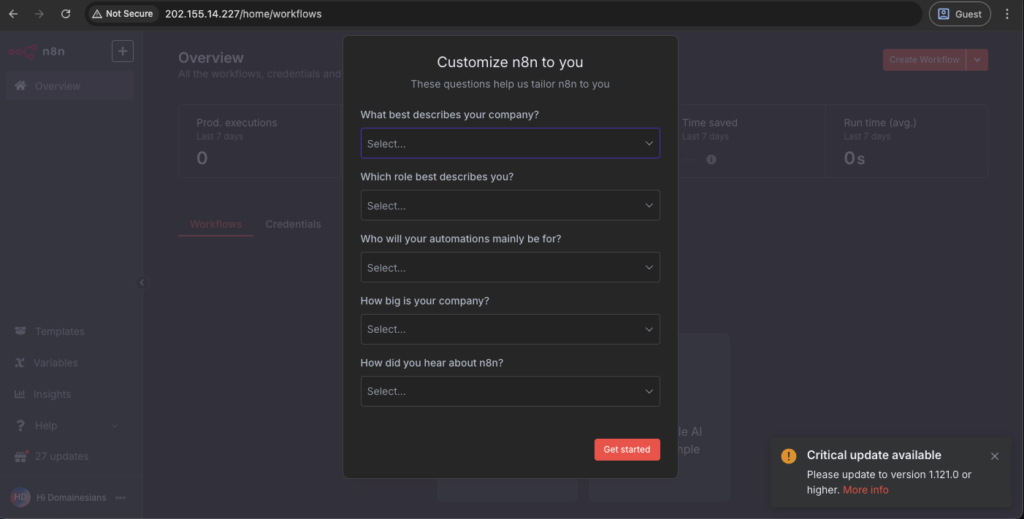The height and width of the screenshot is (519, 1024).
Task: Switch to the Credentials tab
Action: coord(293,224)
